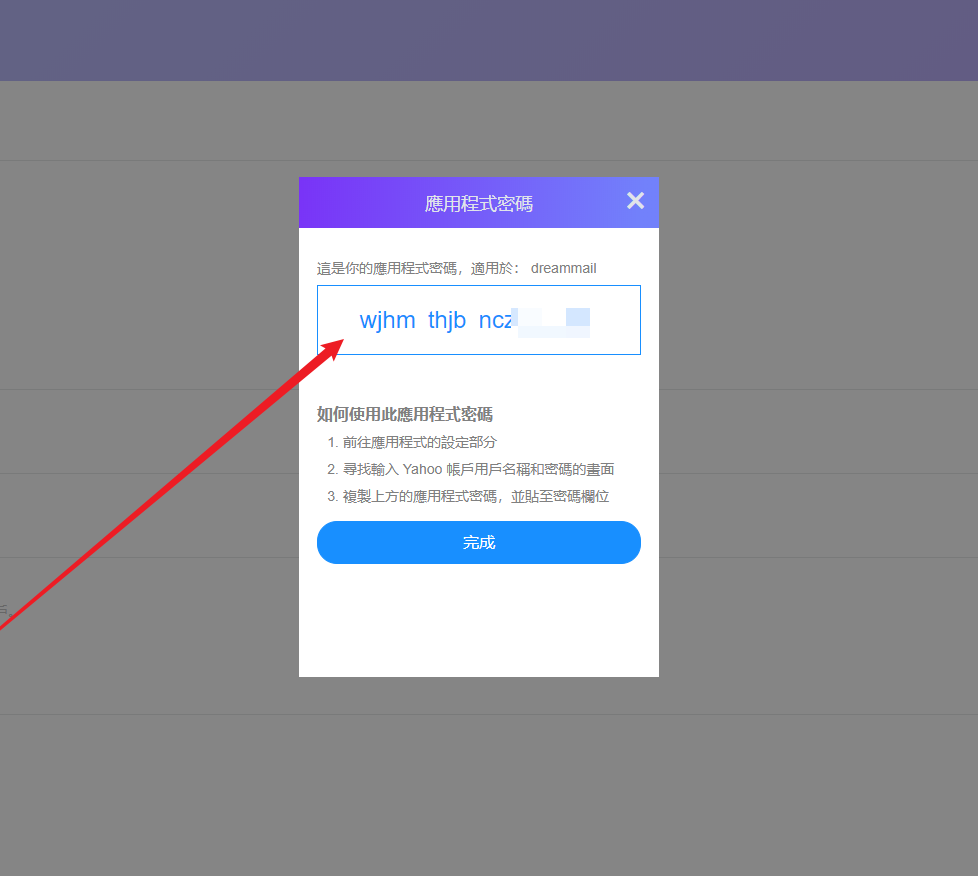Close the 應用程式密碼 dialog
978x876 pixels.
(x=635, y=200)
